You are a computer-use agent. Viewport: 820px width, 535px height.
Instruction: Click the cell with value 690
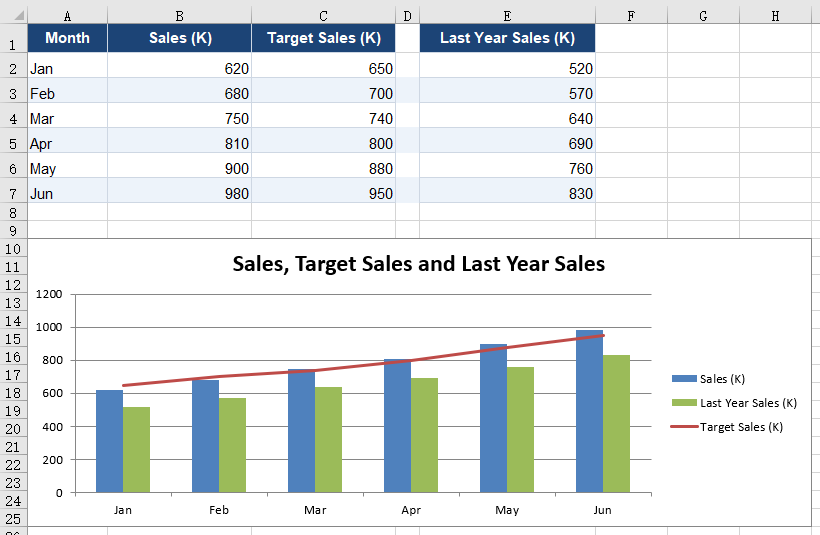[x=507, y=141]
